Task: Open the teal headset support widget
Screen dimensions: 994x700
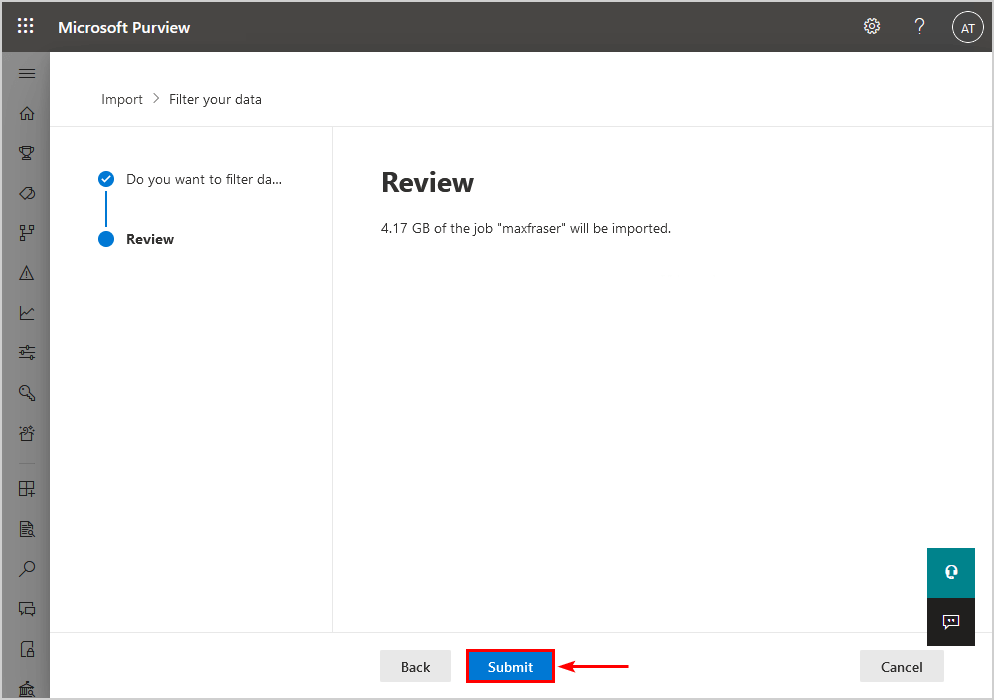Action: coord(950,573)
